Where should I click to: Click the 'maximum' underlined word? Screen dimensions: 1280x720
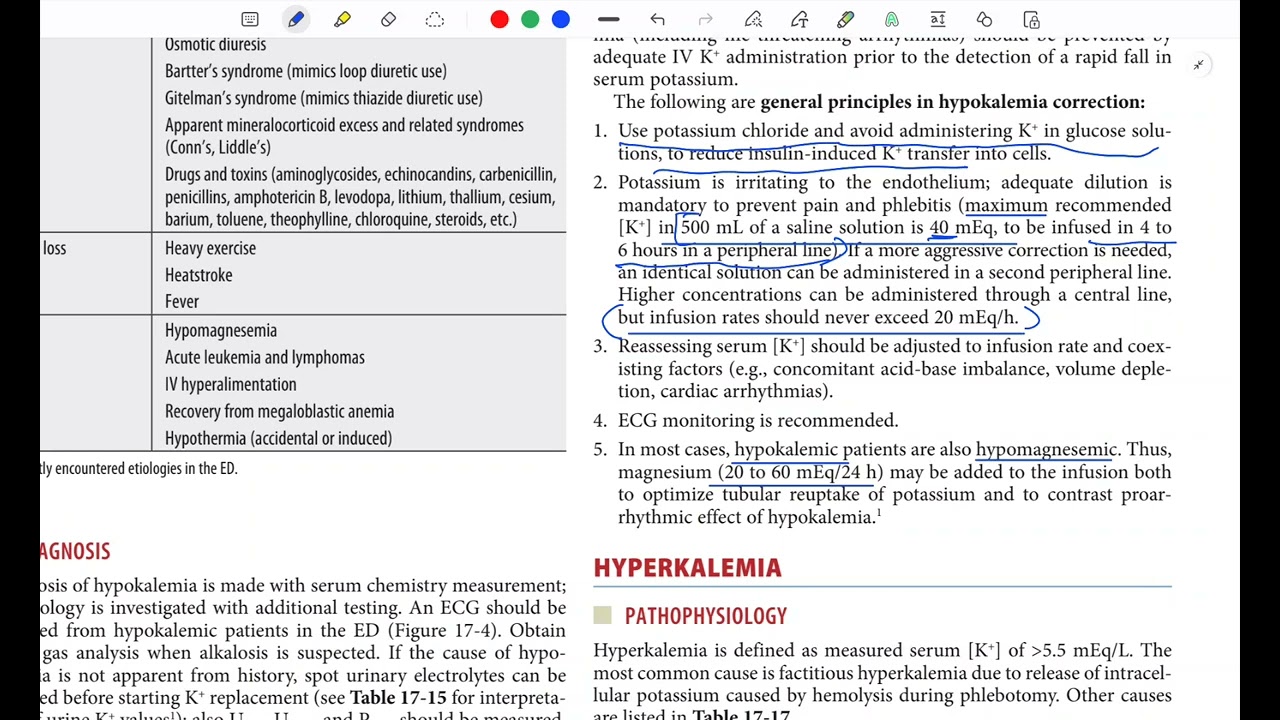[1006, 206]
